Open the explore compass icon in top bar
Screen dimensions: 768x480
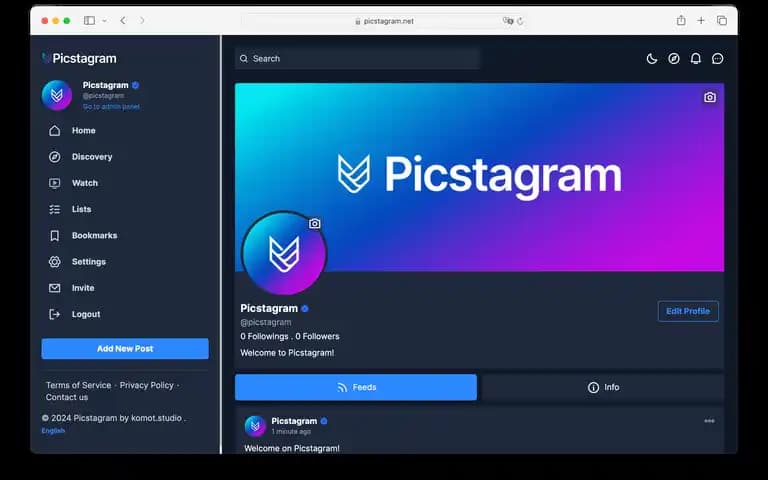[x=674, y=59]
